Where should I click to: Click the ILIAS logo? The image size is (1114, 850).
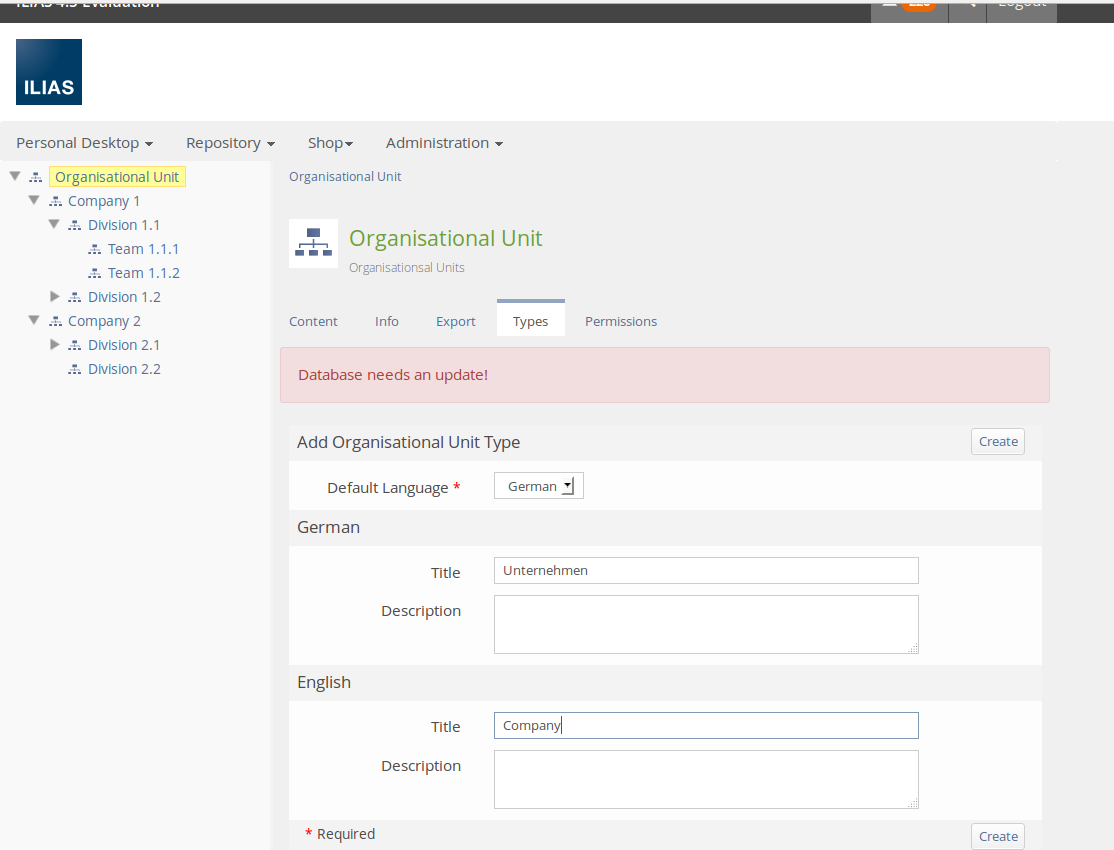(x=49, y=72)
